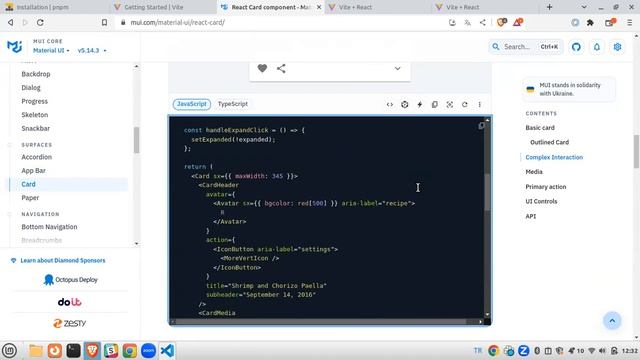Image resolution: width=640 pixels, height=360 pixels.
Task: Edit demo in CodeSandbox
Action: [404, 104]
